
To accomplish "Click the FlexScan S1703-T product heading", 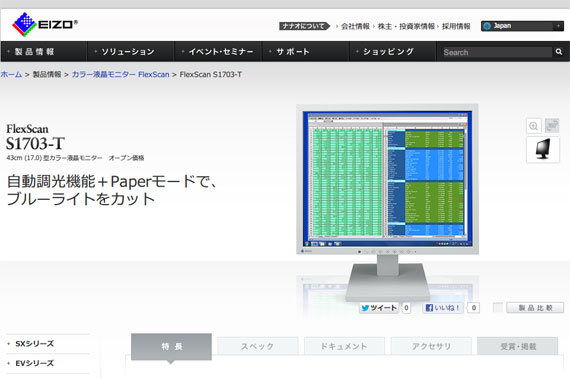I will (35, 138).
